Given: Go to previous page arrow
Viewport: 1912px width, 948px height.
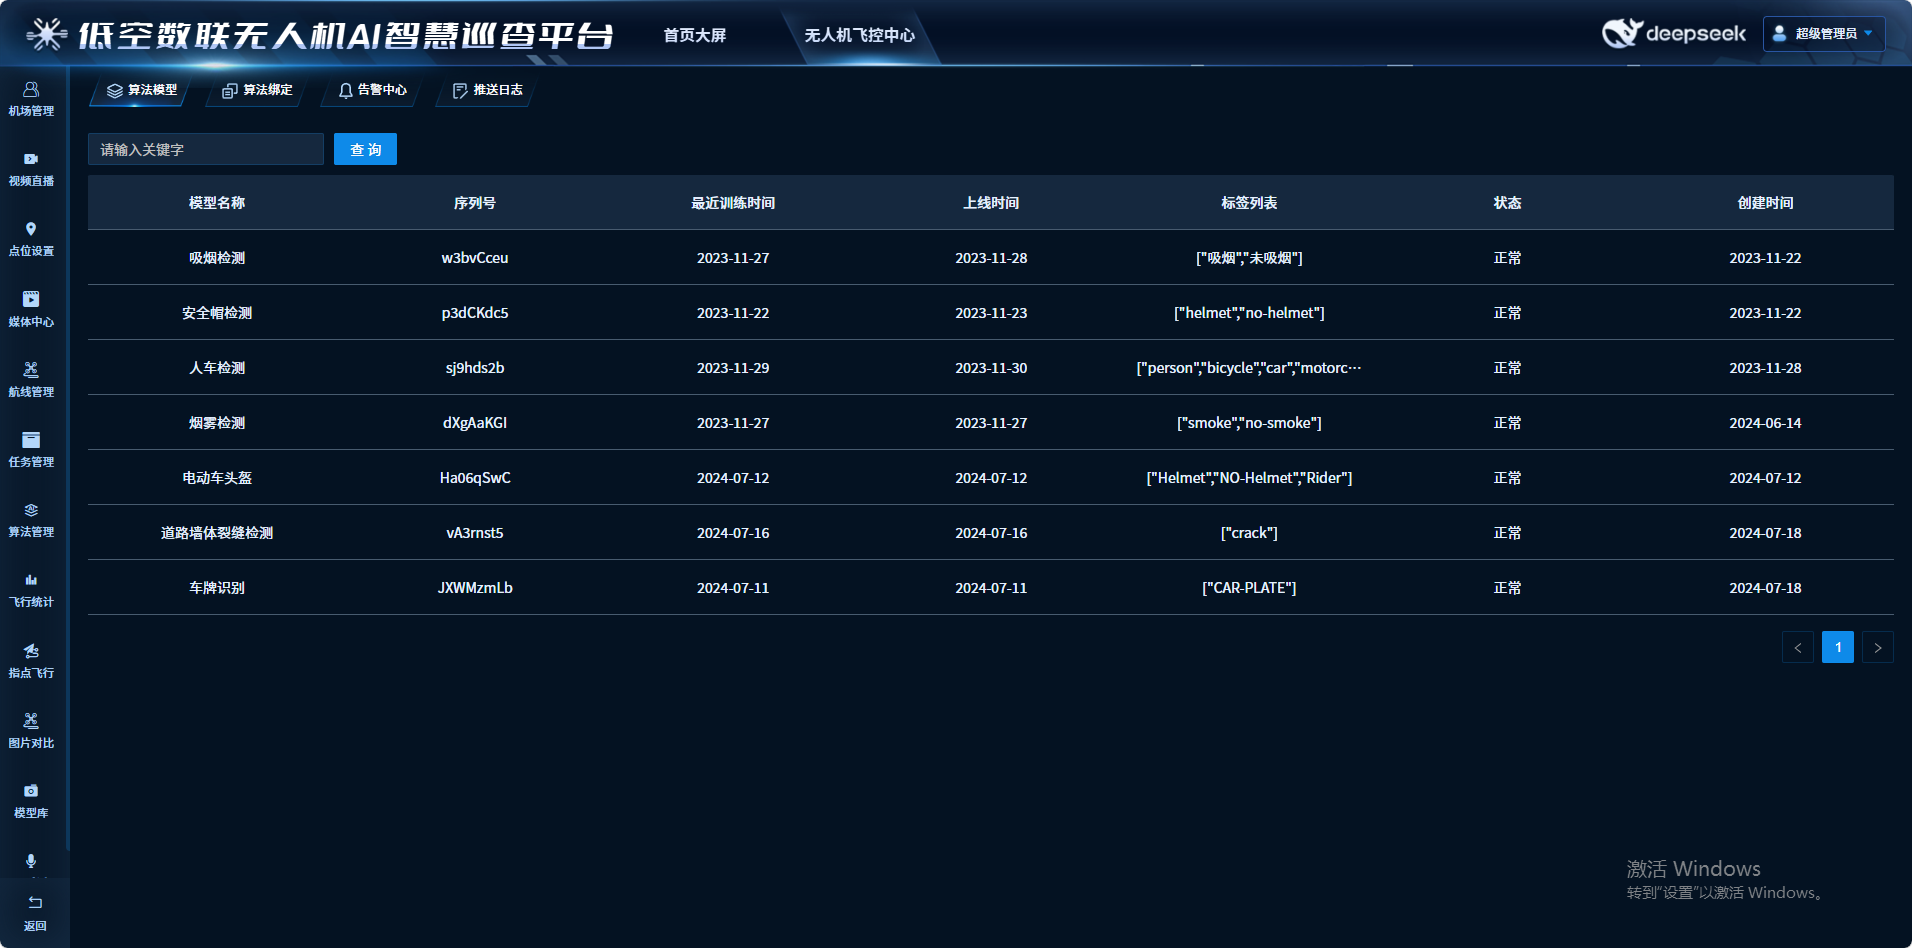Looking at the screenshot, I should pyautogui.click(x=1798, y=647).
